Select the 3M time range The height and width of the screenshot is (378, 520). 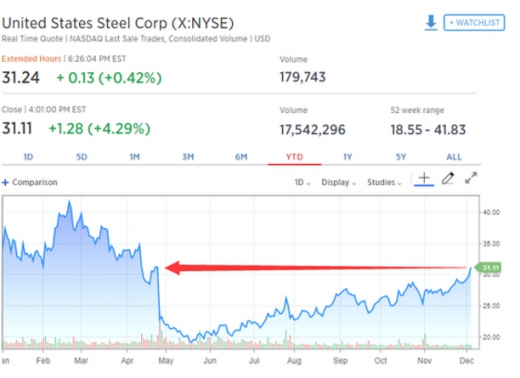click(x=188, y=157)
